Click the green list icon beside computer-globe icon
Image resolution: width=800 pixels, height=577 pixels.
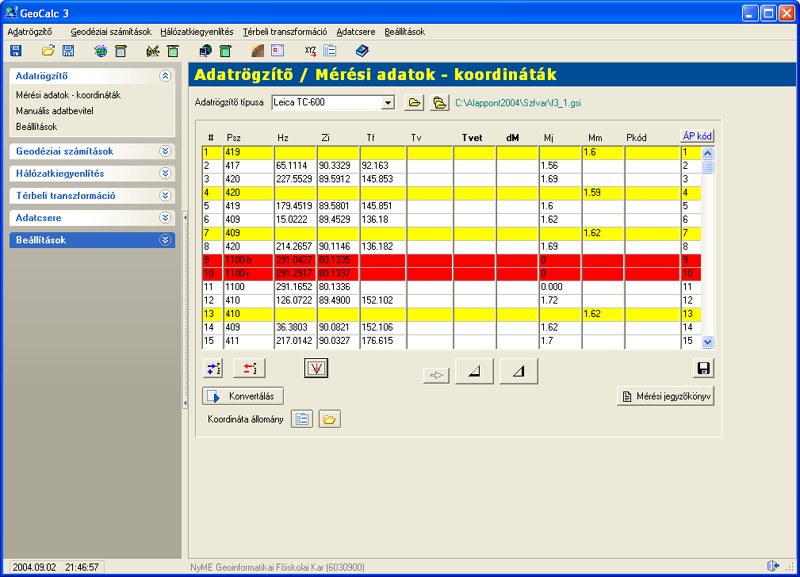pos(225,51)
